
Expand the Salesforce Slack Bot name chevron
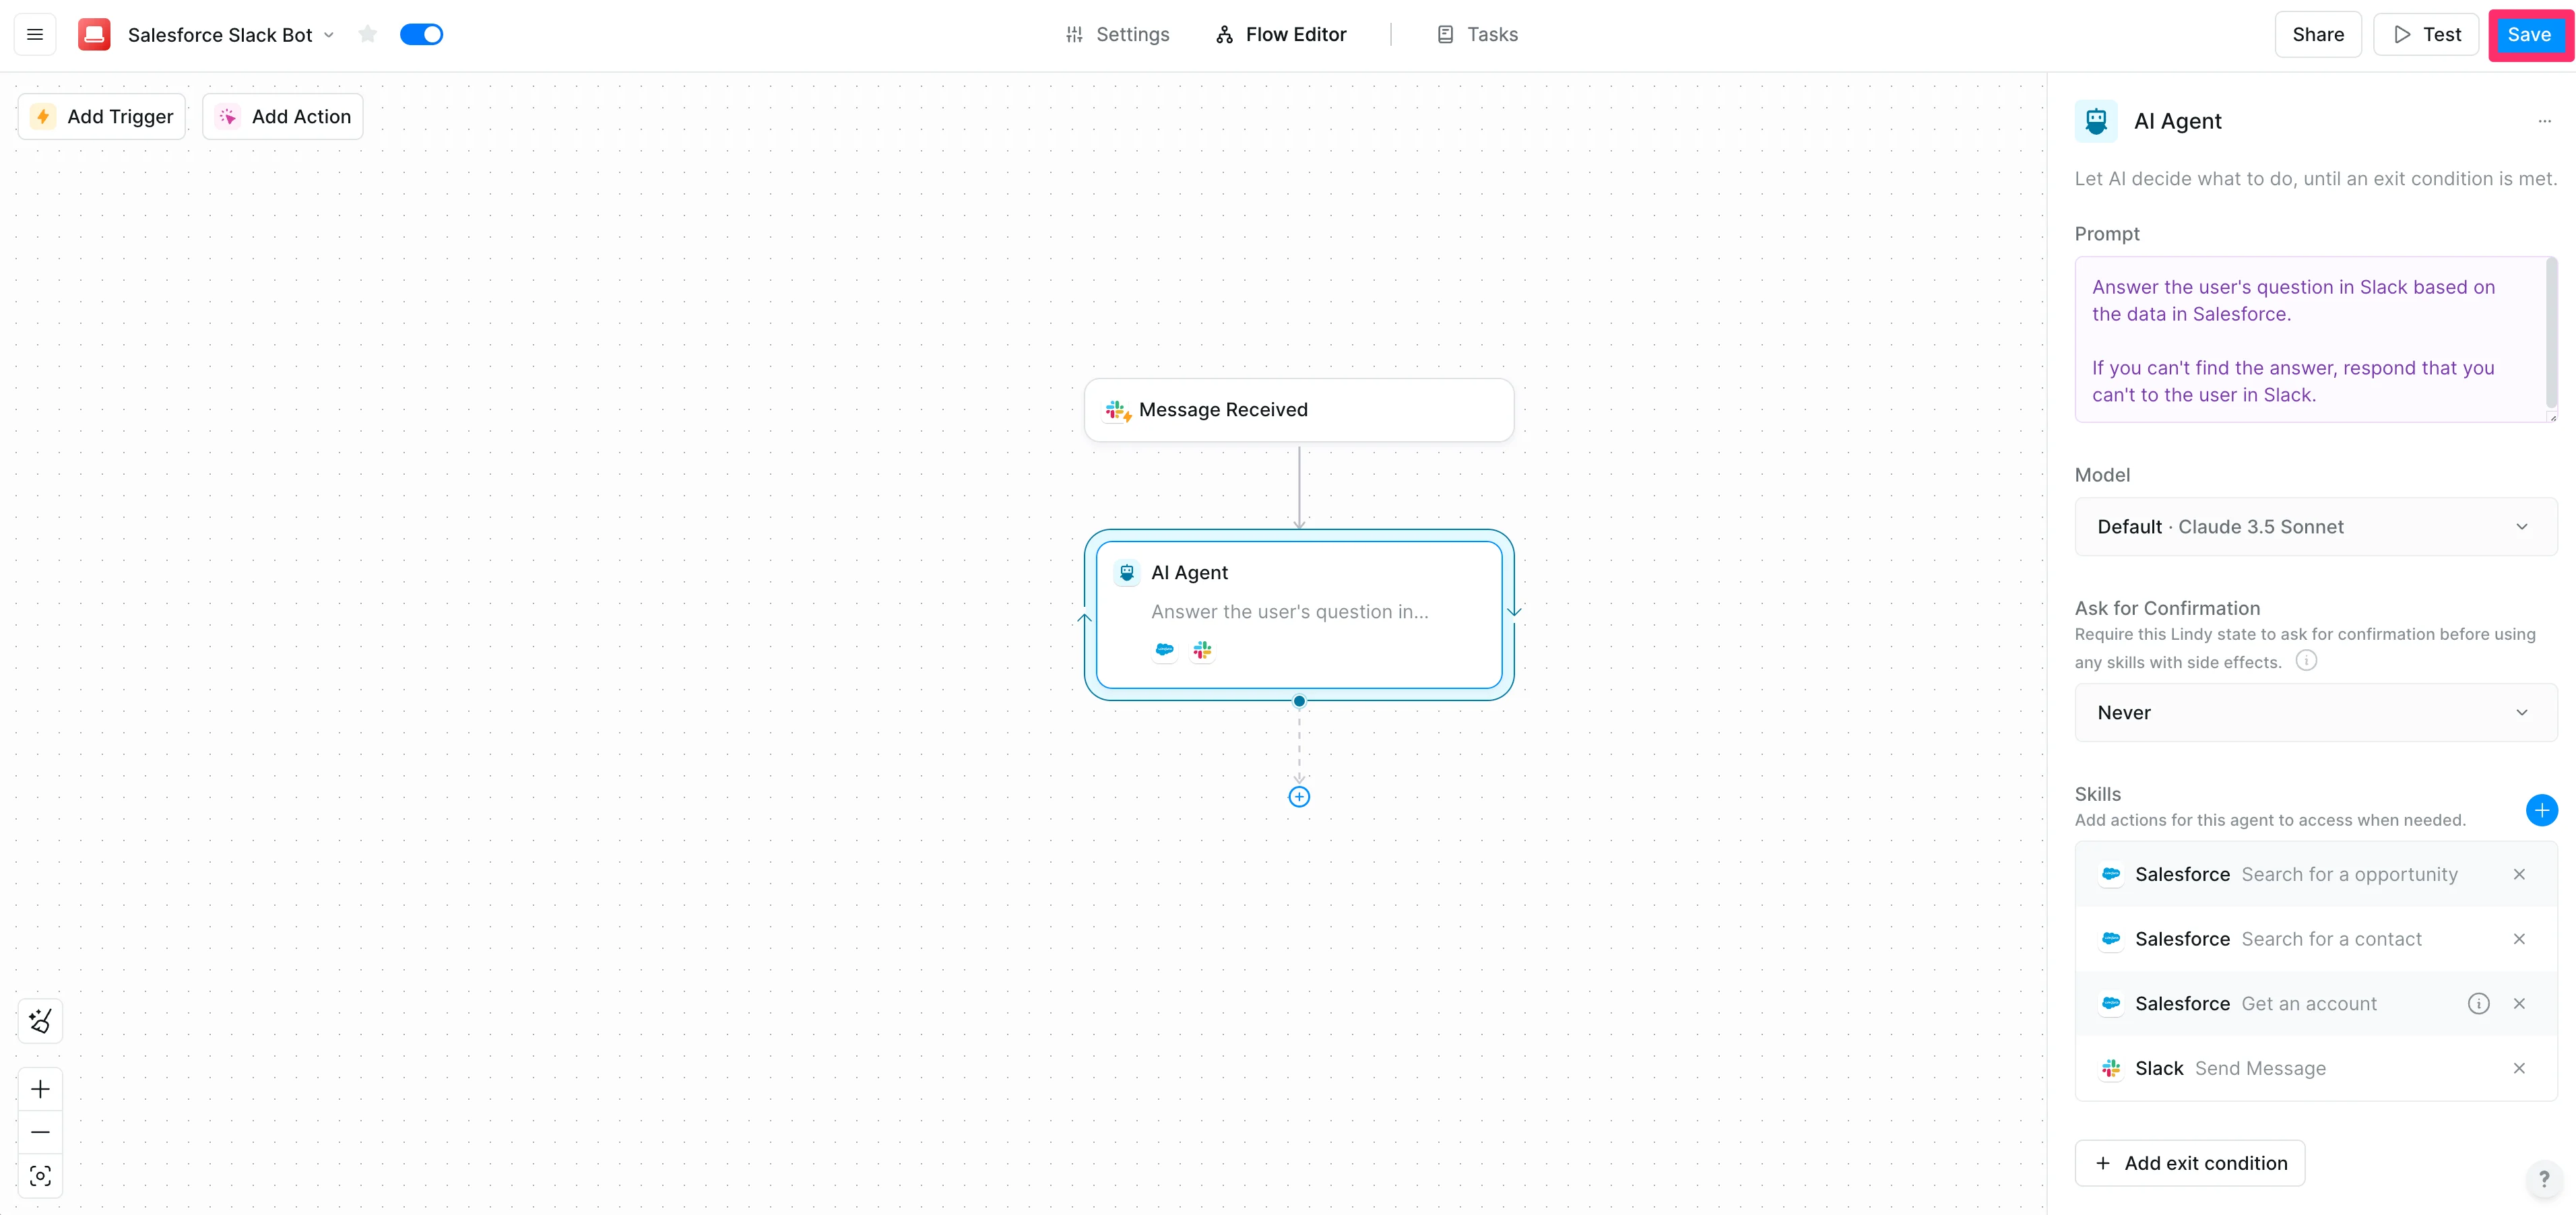click(329, 35)
